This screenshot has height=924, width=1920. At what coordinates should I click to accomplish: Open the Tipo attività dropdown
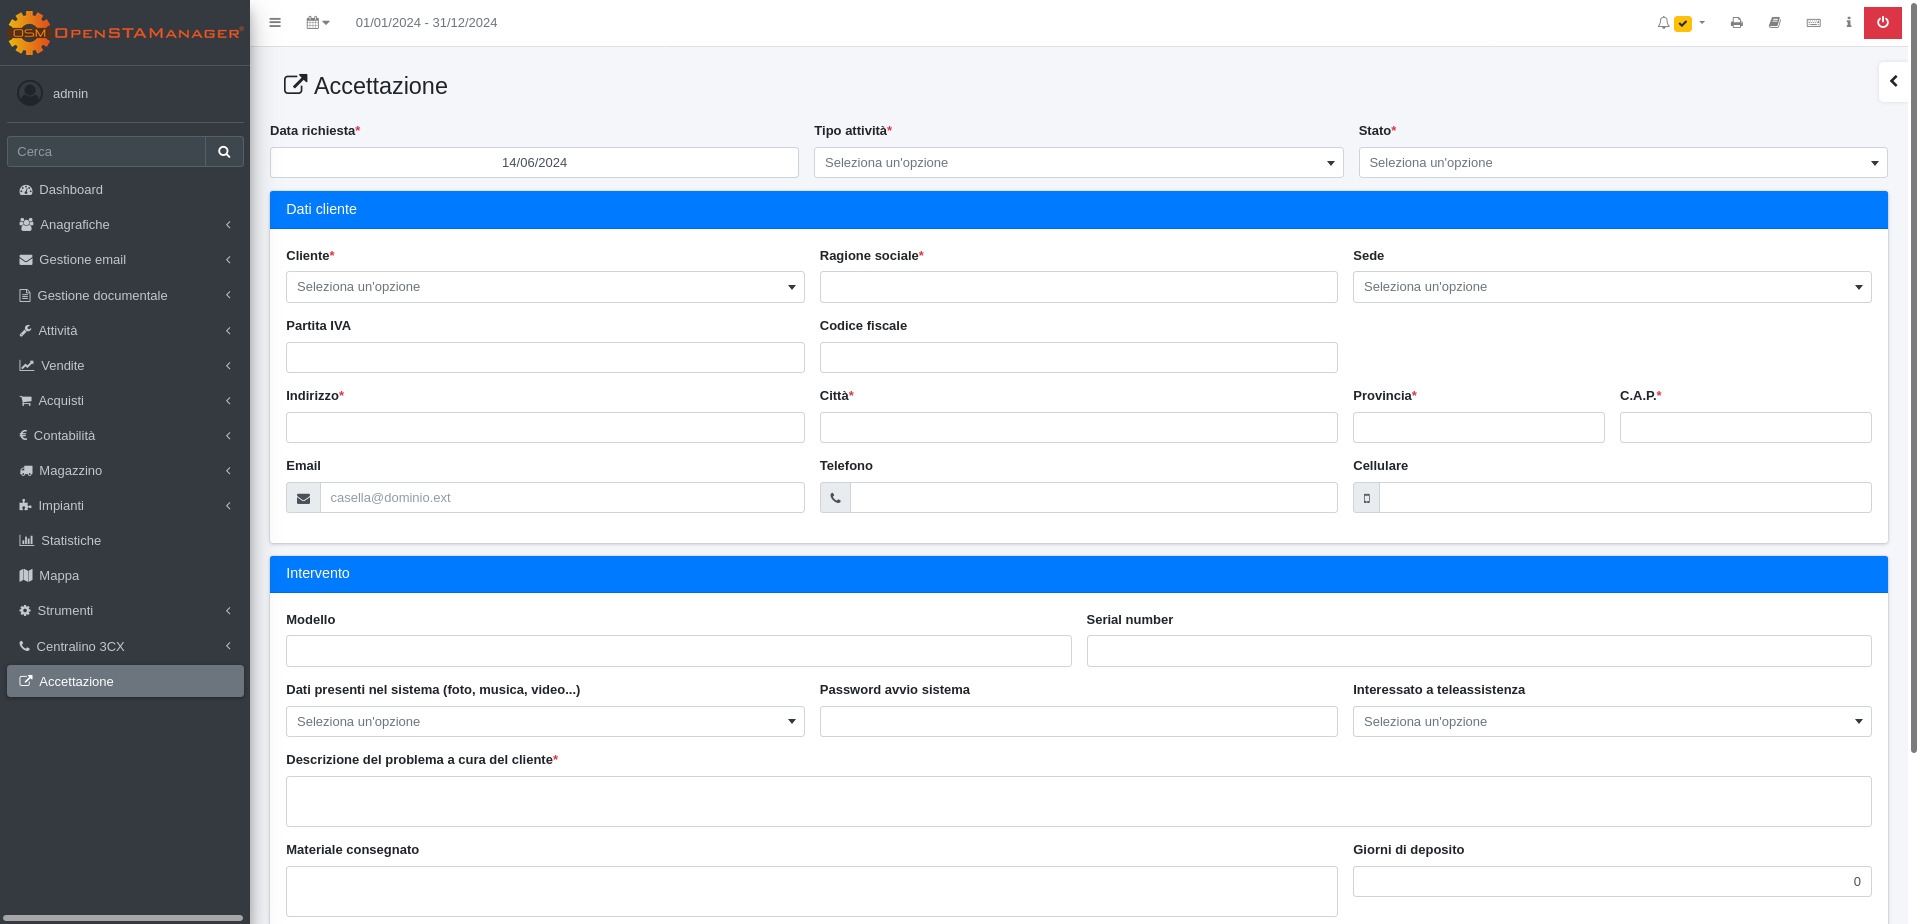(x=1078, y=163)
